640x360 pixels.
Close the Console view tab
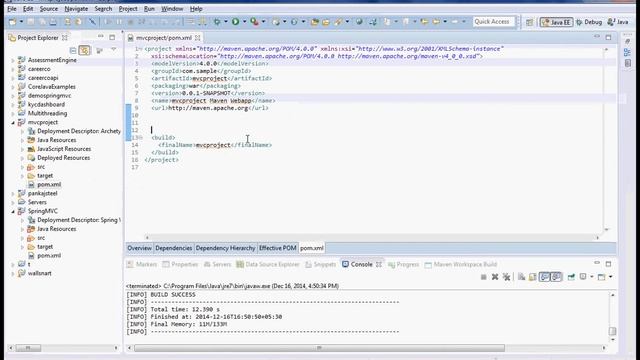pyautogui.click(x=379, y=264)
